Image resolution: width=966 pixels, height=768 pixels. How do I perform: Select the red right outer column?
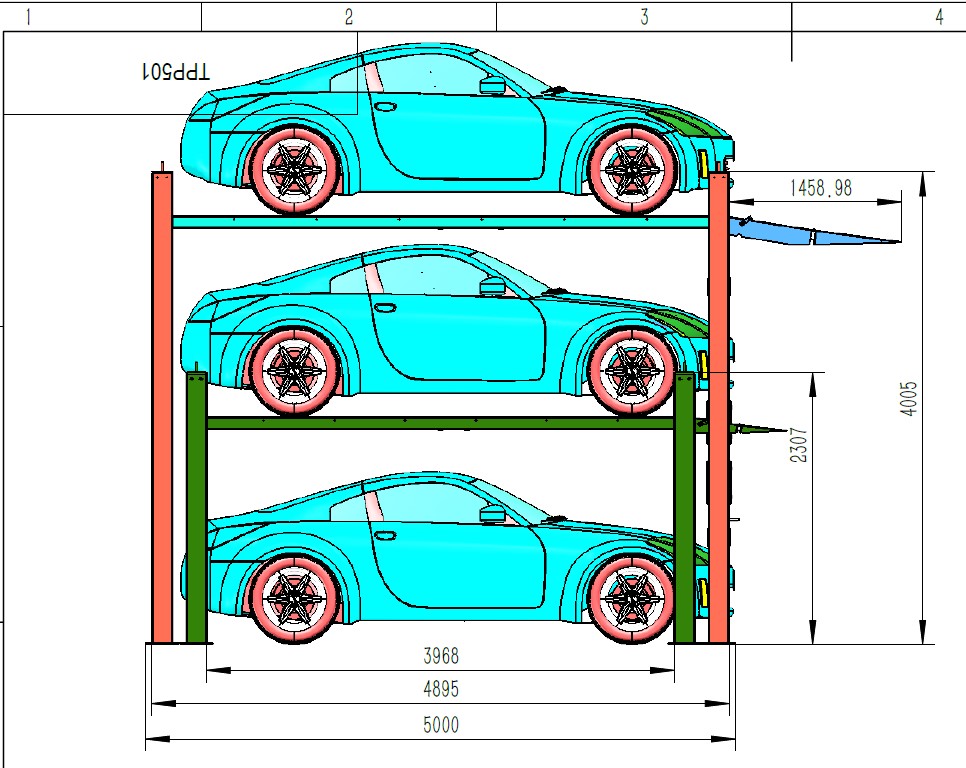[718, 408]
